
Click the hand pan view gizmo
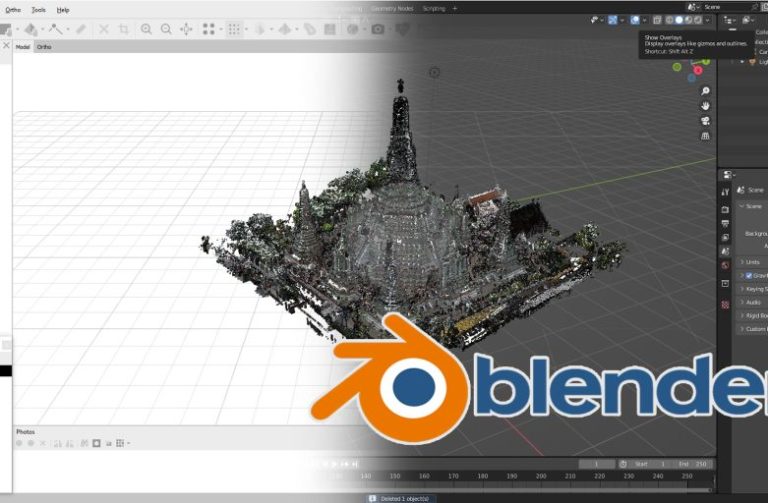click(705, 106)
